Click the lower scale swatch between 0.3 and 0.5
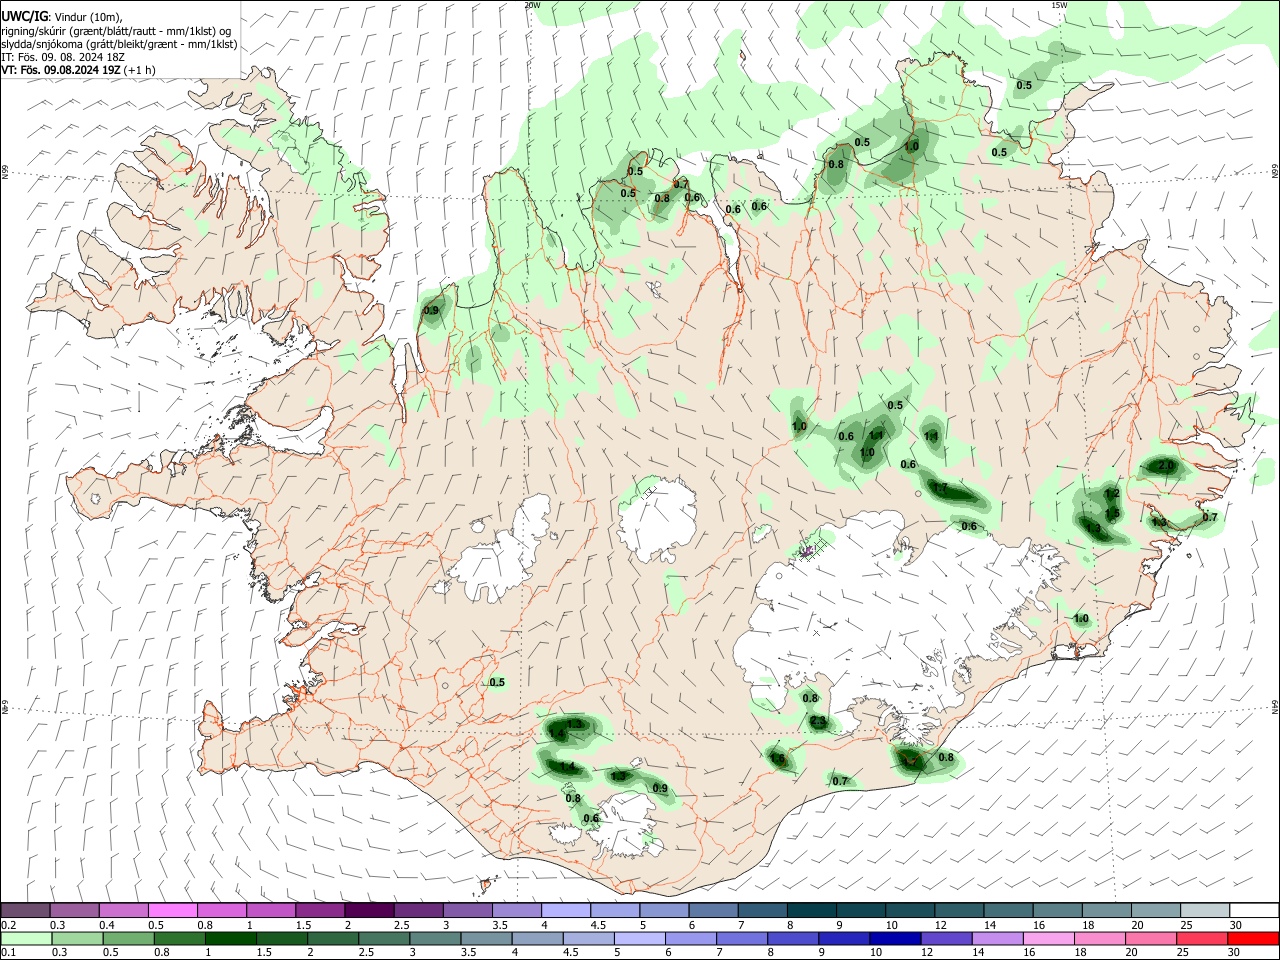 point(78,939)
